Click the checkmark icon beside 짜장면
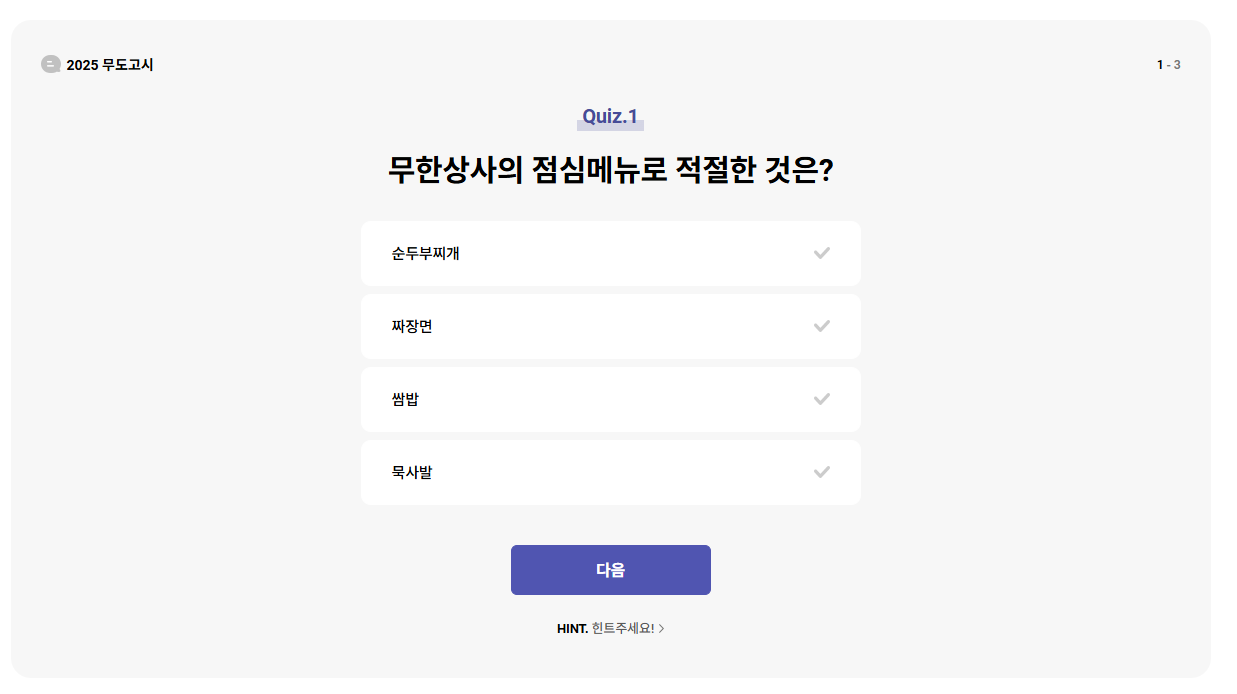Screen dimensions: 1237x694 822,326
